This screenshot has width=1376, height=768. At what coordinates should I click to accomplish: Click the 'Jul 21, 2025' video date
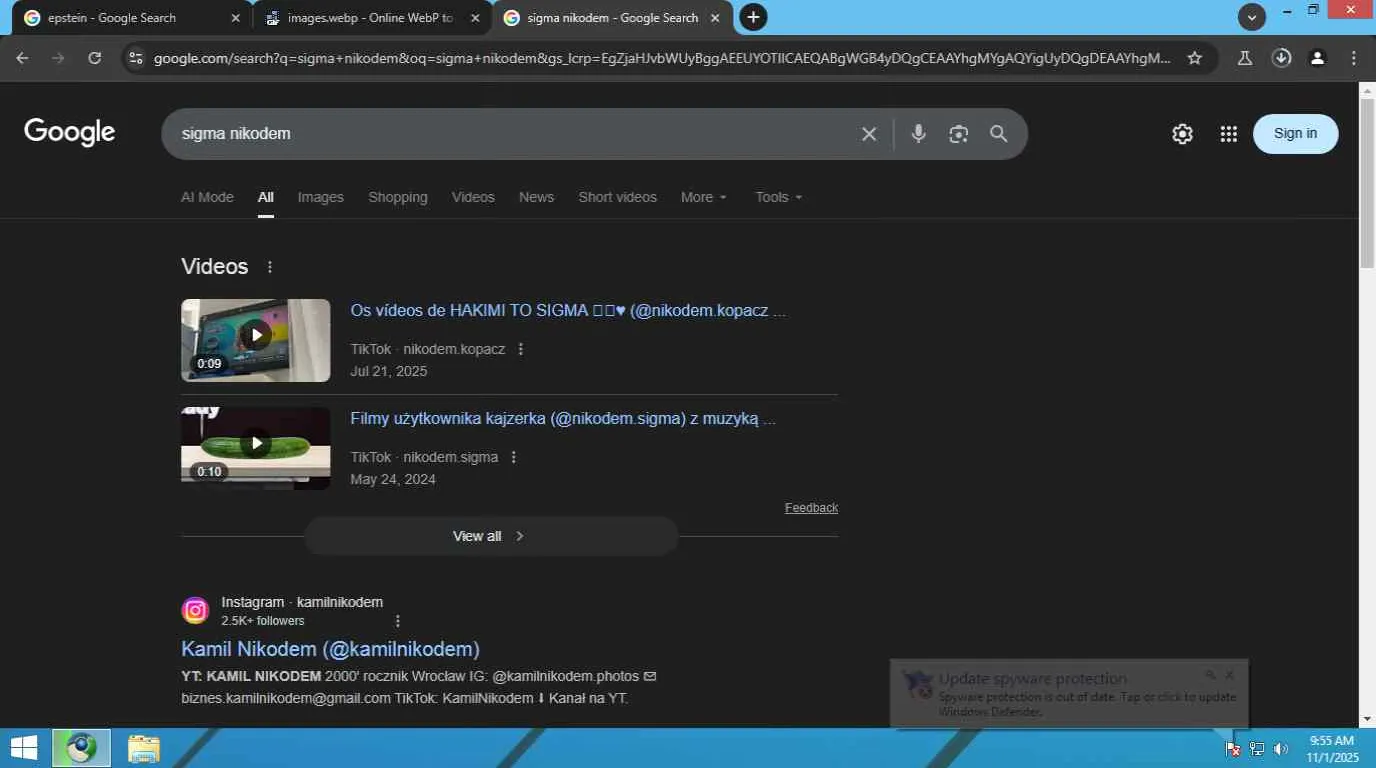(388, 371)
